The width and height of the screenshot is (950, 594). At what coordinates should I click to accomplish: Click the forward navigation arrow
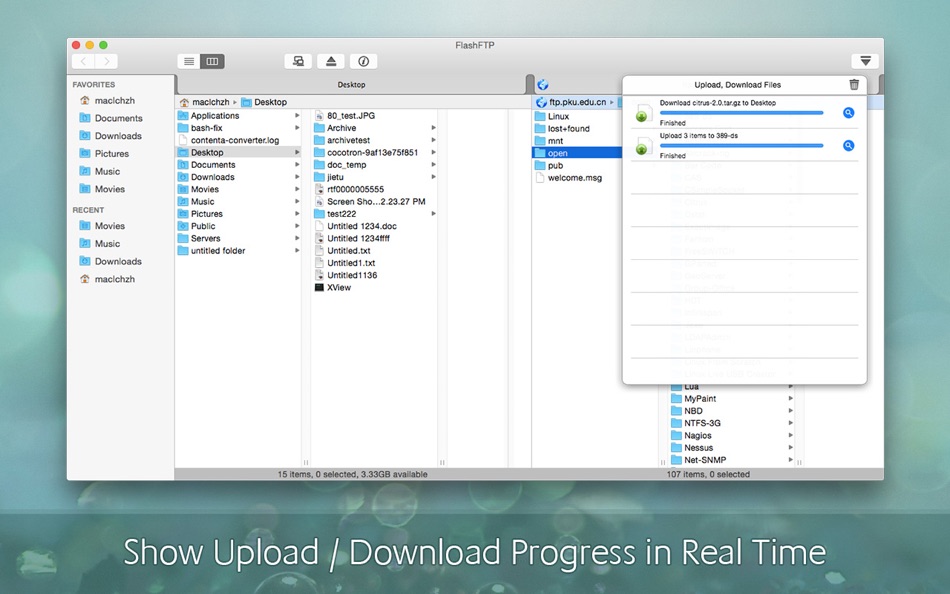click(107, 61)
